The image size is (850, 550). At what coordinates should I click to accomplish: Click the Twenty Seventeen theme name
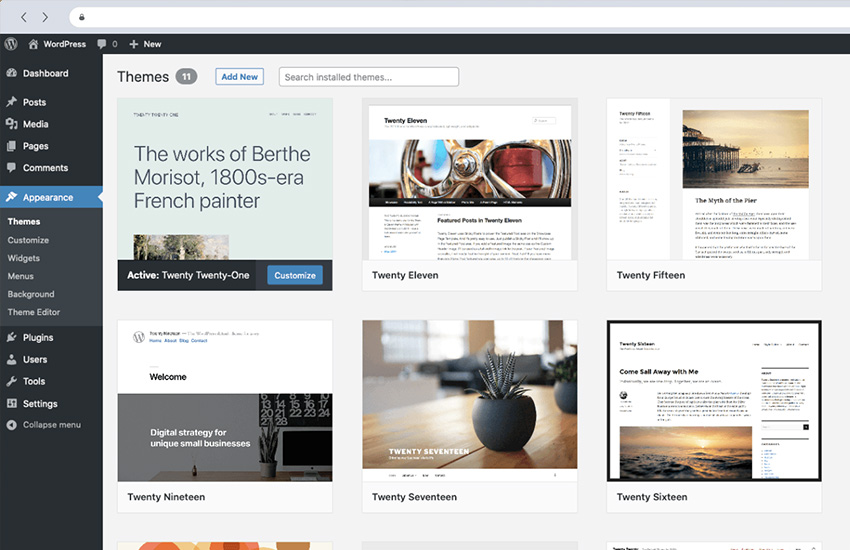tap(414, 497)
